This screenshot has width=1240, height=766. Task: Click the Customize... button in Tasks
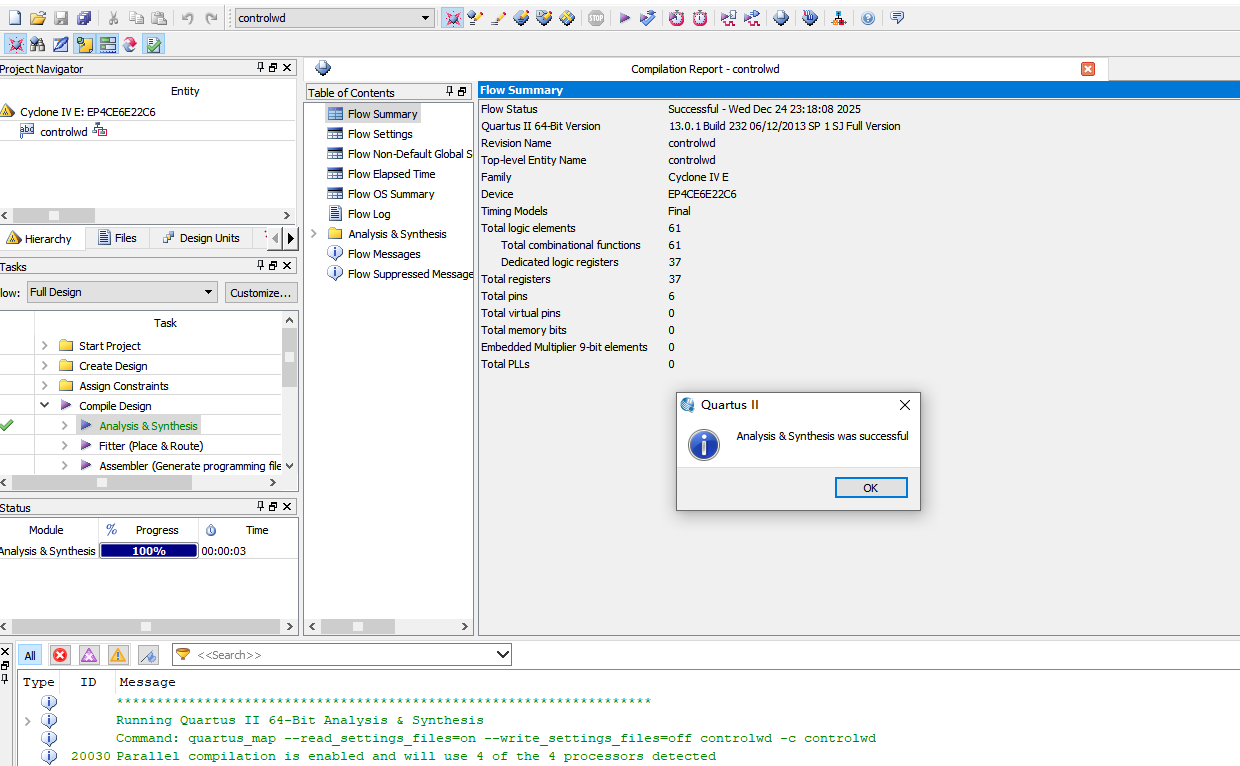(x=260, y=292)
